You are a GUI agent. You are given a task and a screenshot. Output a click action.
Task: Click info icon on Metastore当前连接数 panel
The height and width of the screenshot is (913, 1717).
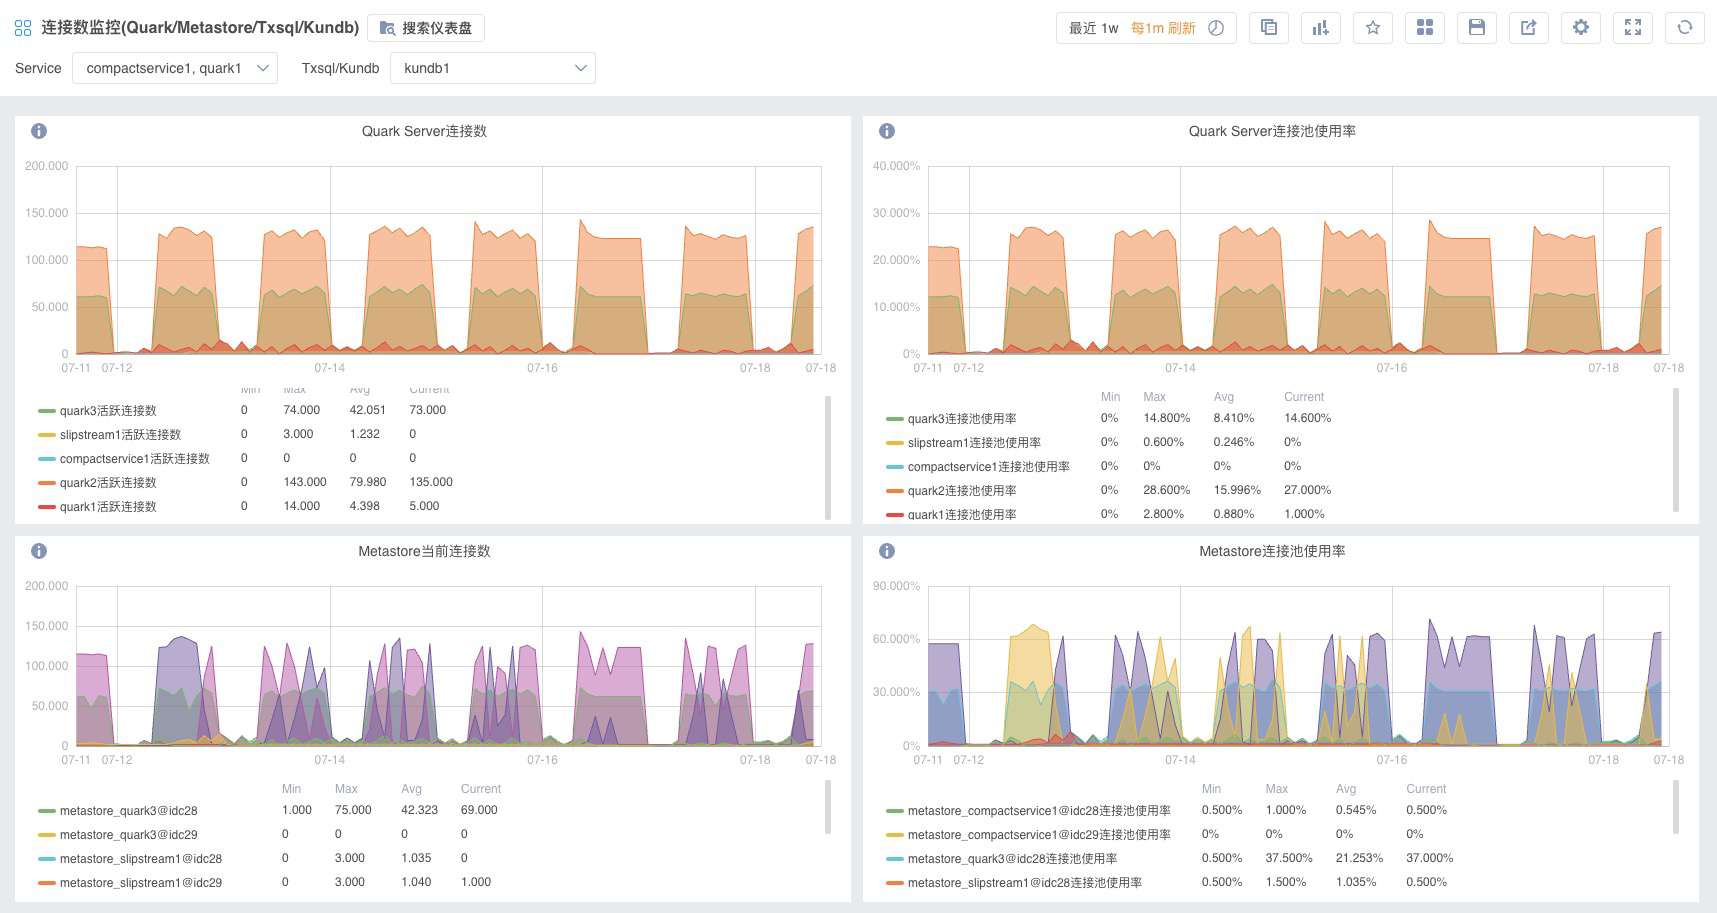click(x=39, y=551)
